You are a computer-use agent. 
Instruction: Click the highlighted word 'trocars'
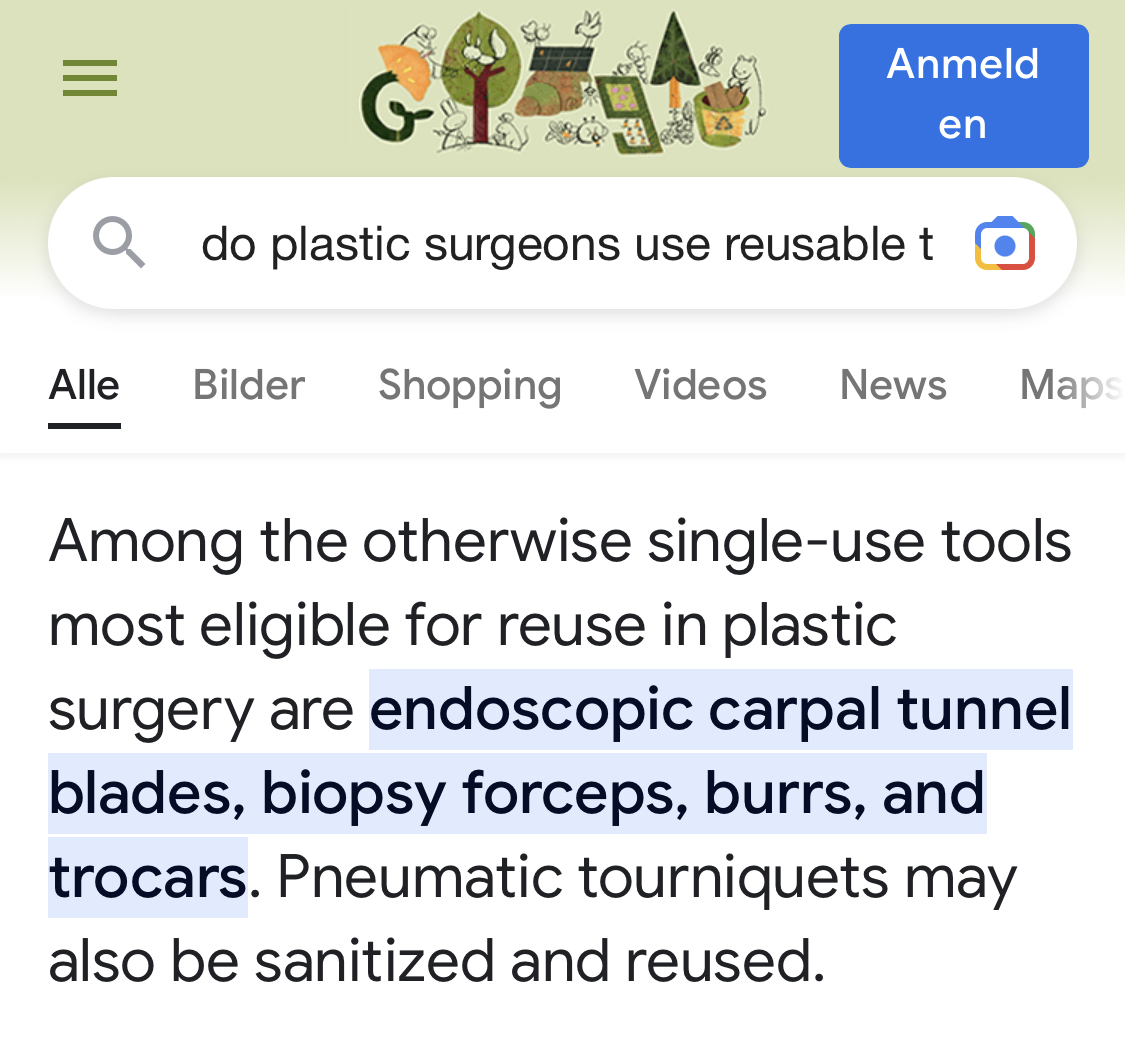tap(148, 877)
